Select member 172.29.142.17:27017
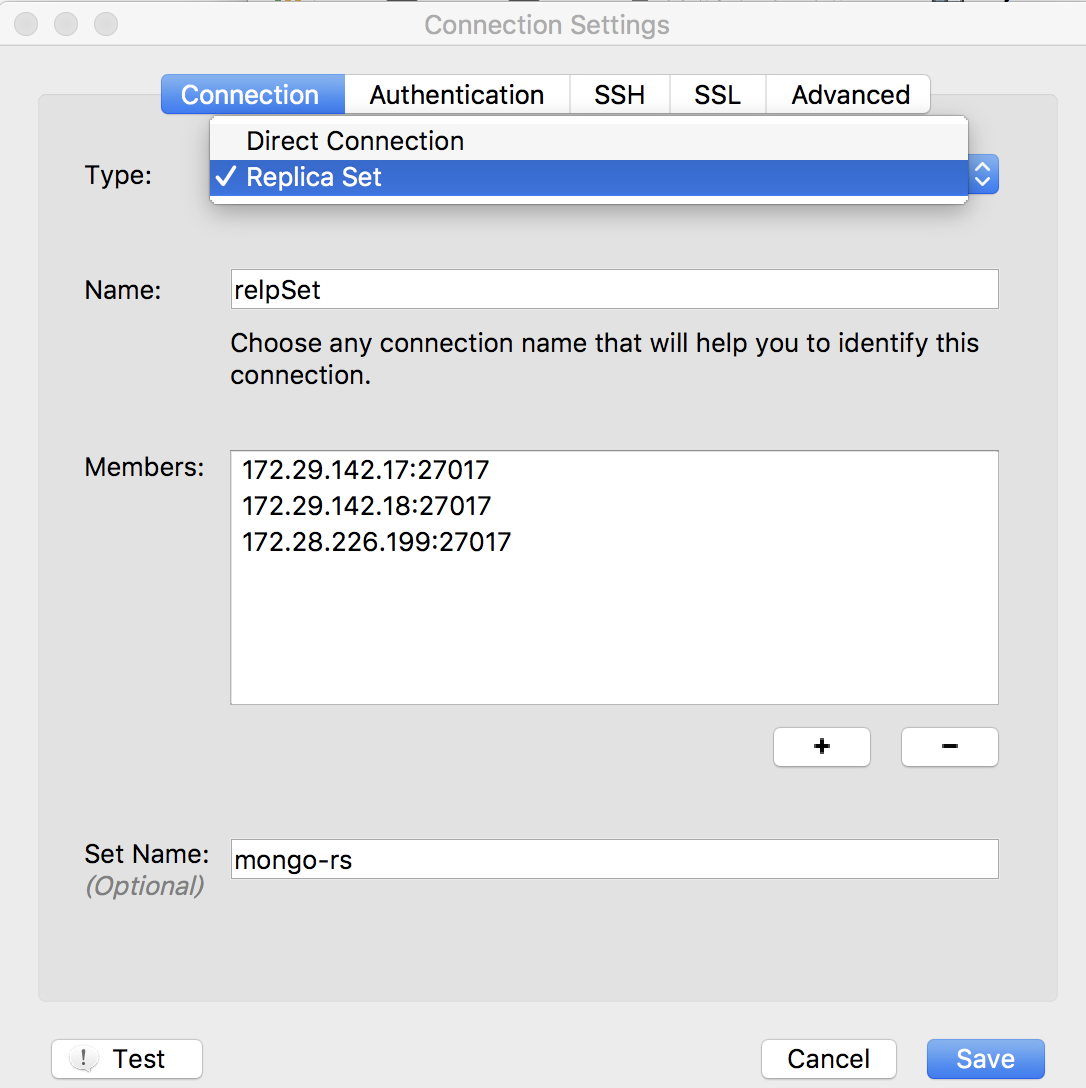 366,469
